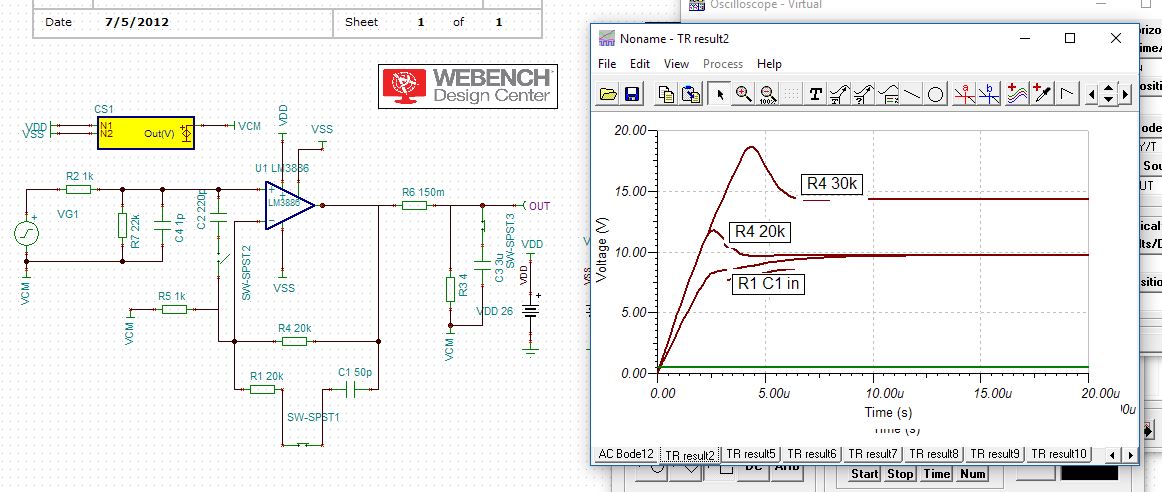Image resolution: width=1162 pixels, height=492 pixels.
Task: Select the yellow CS1 source block
Action: coord(145,133)
